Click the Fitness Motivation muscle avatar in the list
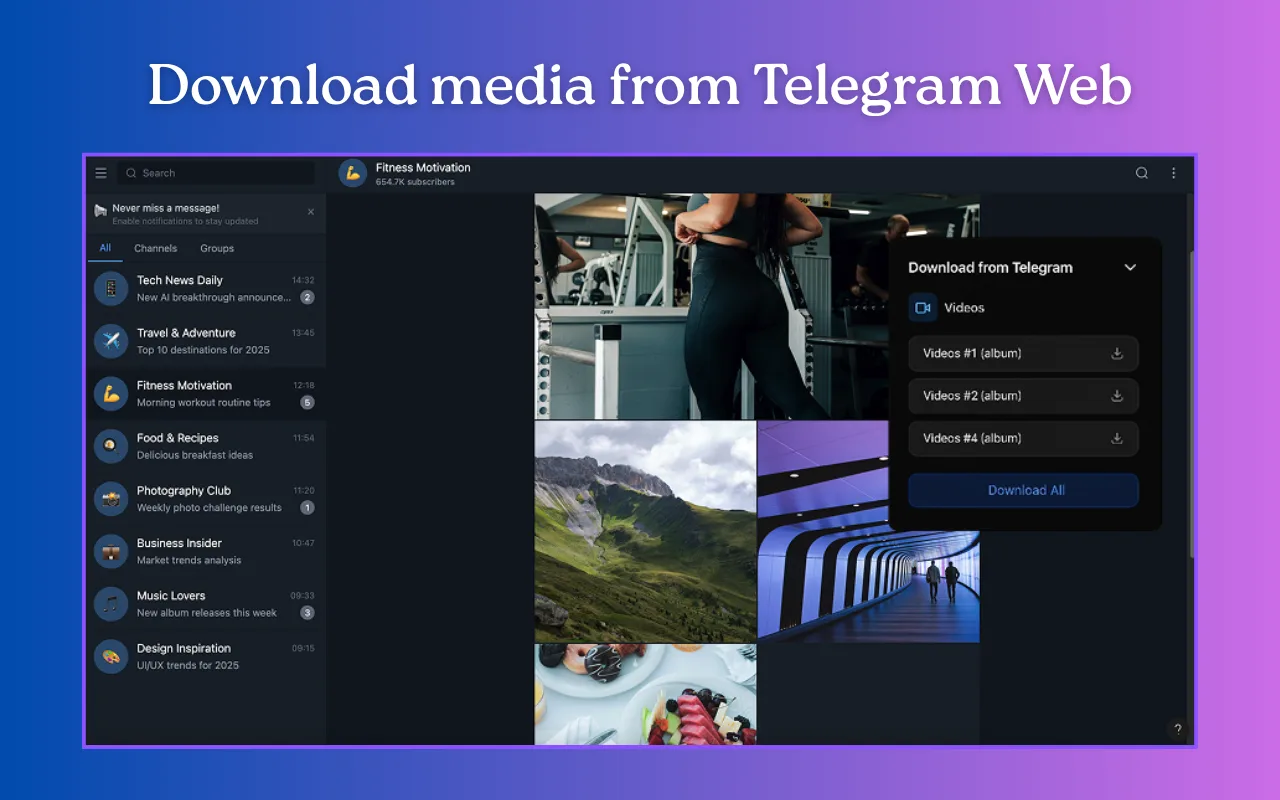This screenshot has height=800, width=1280. (x=111, y=394)
